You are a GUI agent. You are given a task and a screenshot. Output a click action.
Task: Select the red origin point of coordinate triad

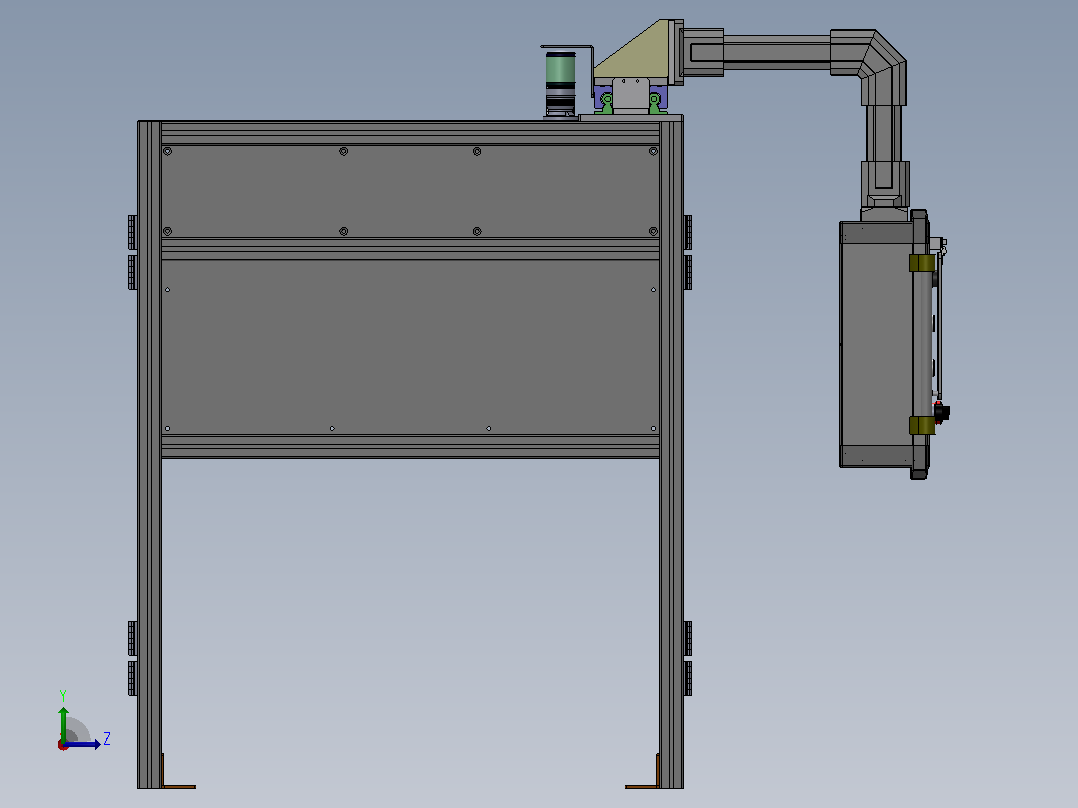click(63, 745)
